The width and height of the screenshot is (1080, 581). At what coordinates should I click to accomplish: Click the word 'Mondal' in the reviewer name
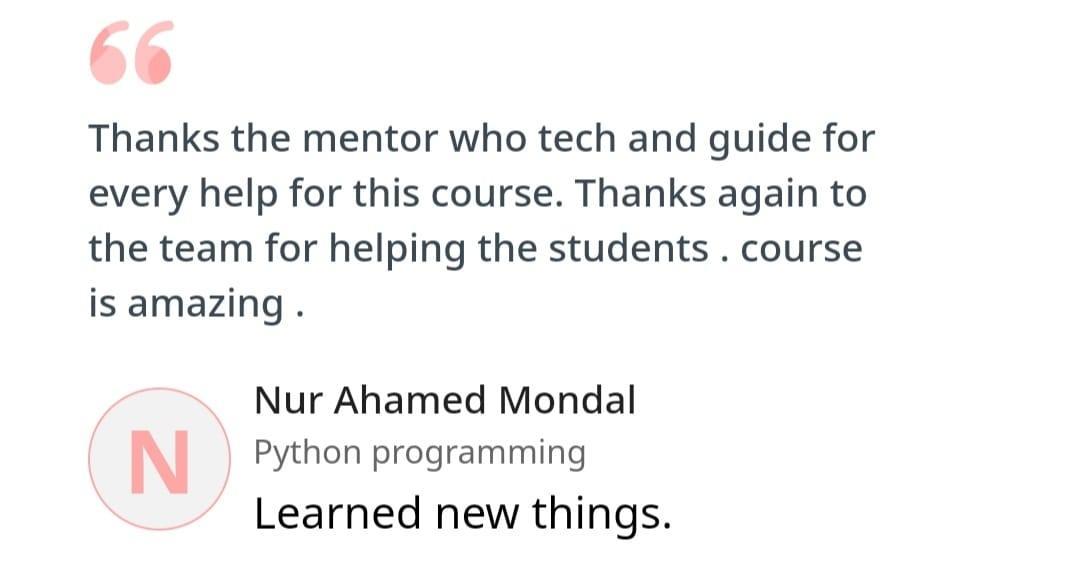(x=567, y=400)
